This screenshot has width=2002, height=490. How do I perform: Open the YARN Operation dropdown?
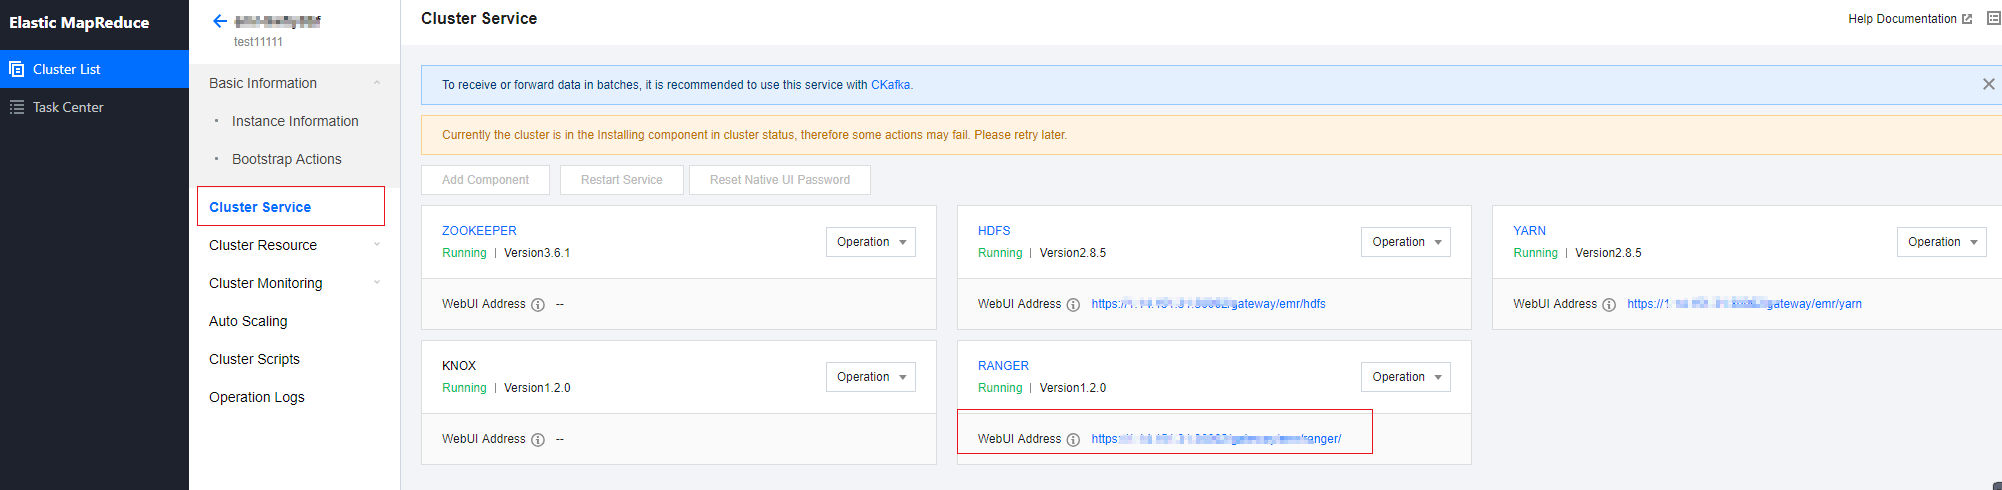pyautogui.click(x=1941, y=242)
